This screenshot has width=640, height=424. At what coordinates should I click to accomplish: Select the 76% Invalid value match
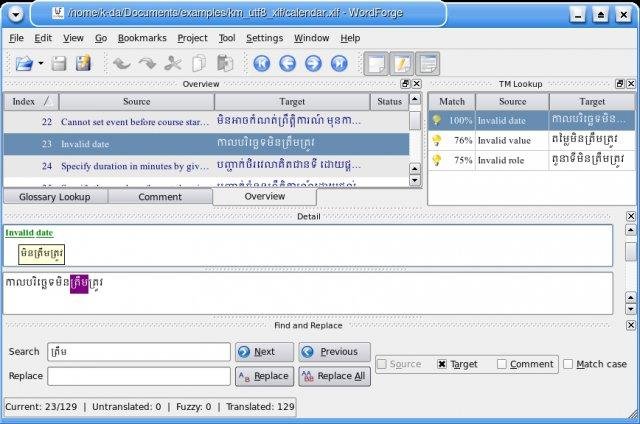532,140
